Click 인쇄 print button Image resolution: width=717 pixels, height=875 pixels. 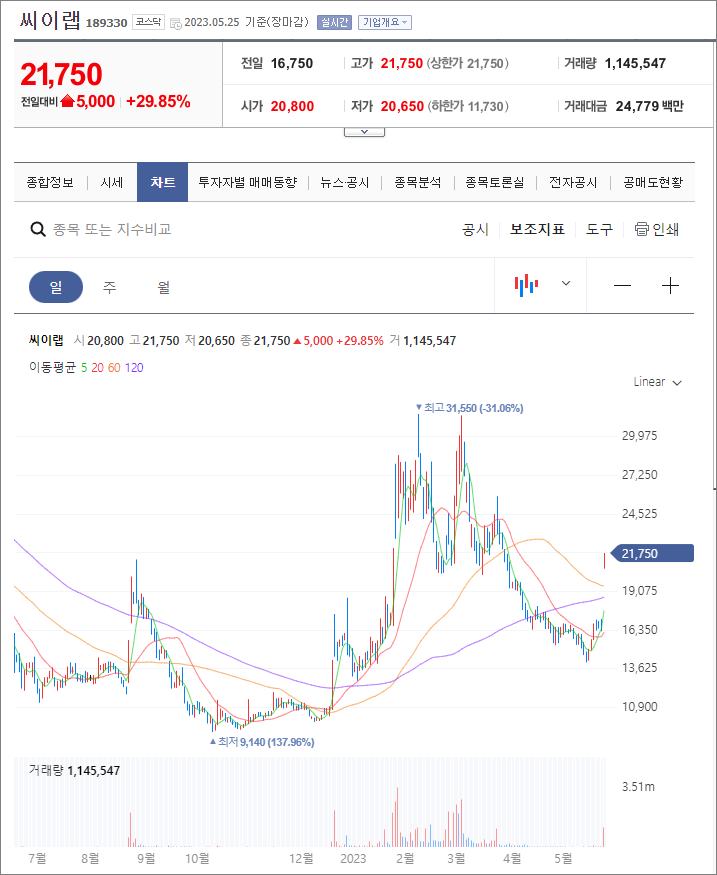tap(657, 229)
